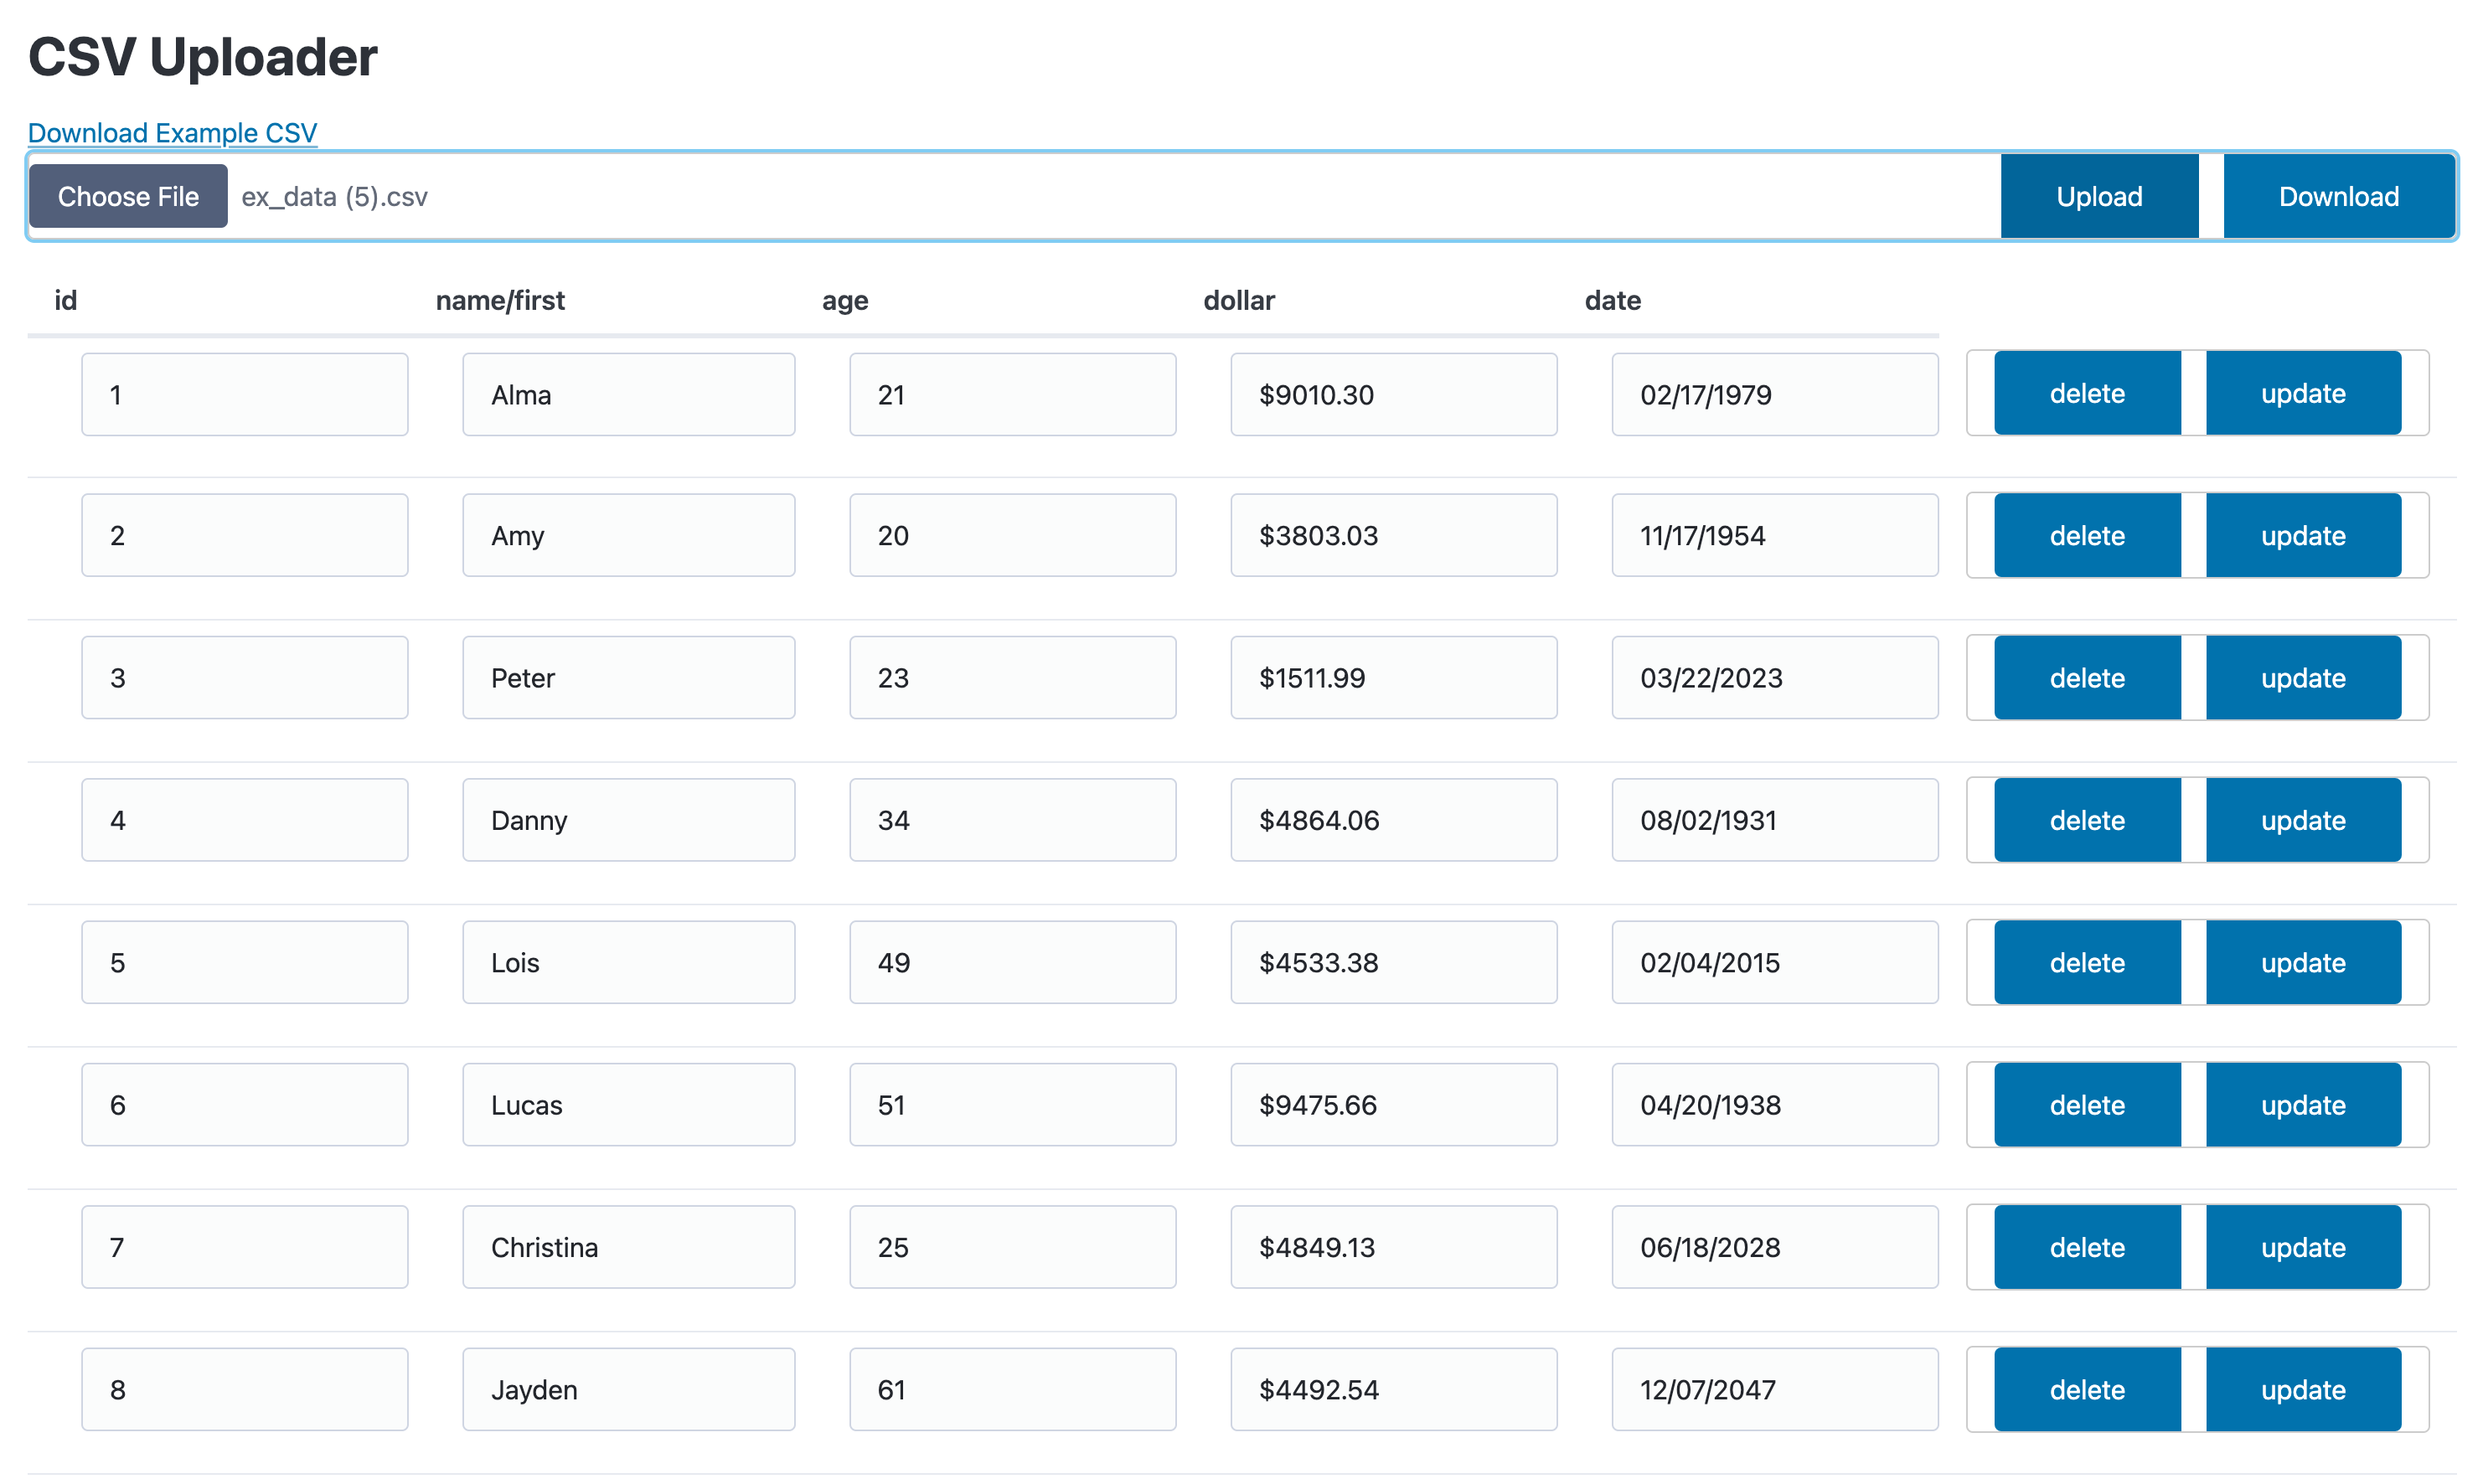This screenshot has width=2483, height=1484.
Task: Click the date field showing 08/02/1931
Action: pos(1775,820)
